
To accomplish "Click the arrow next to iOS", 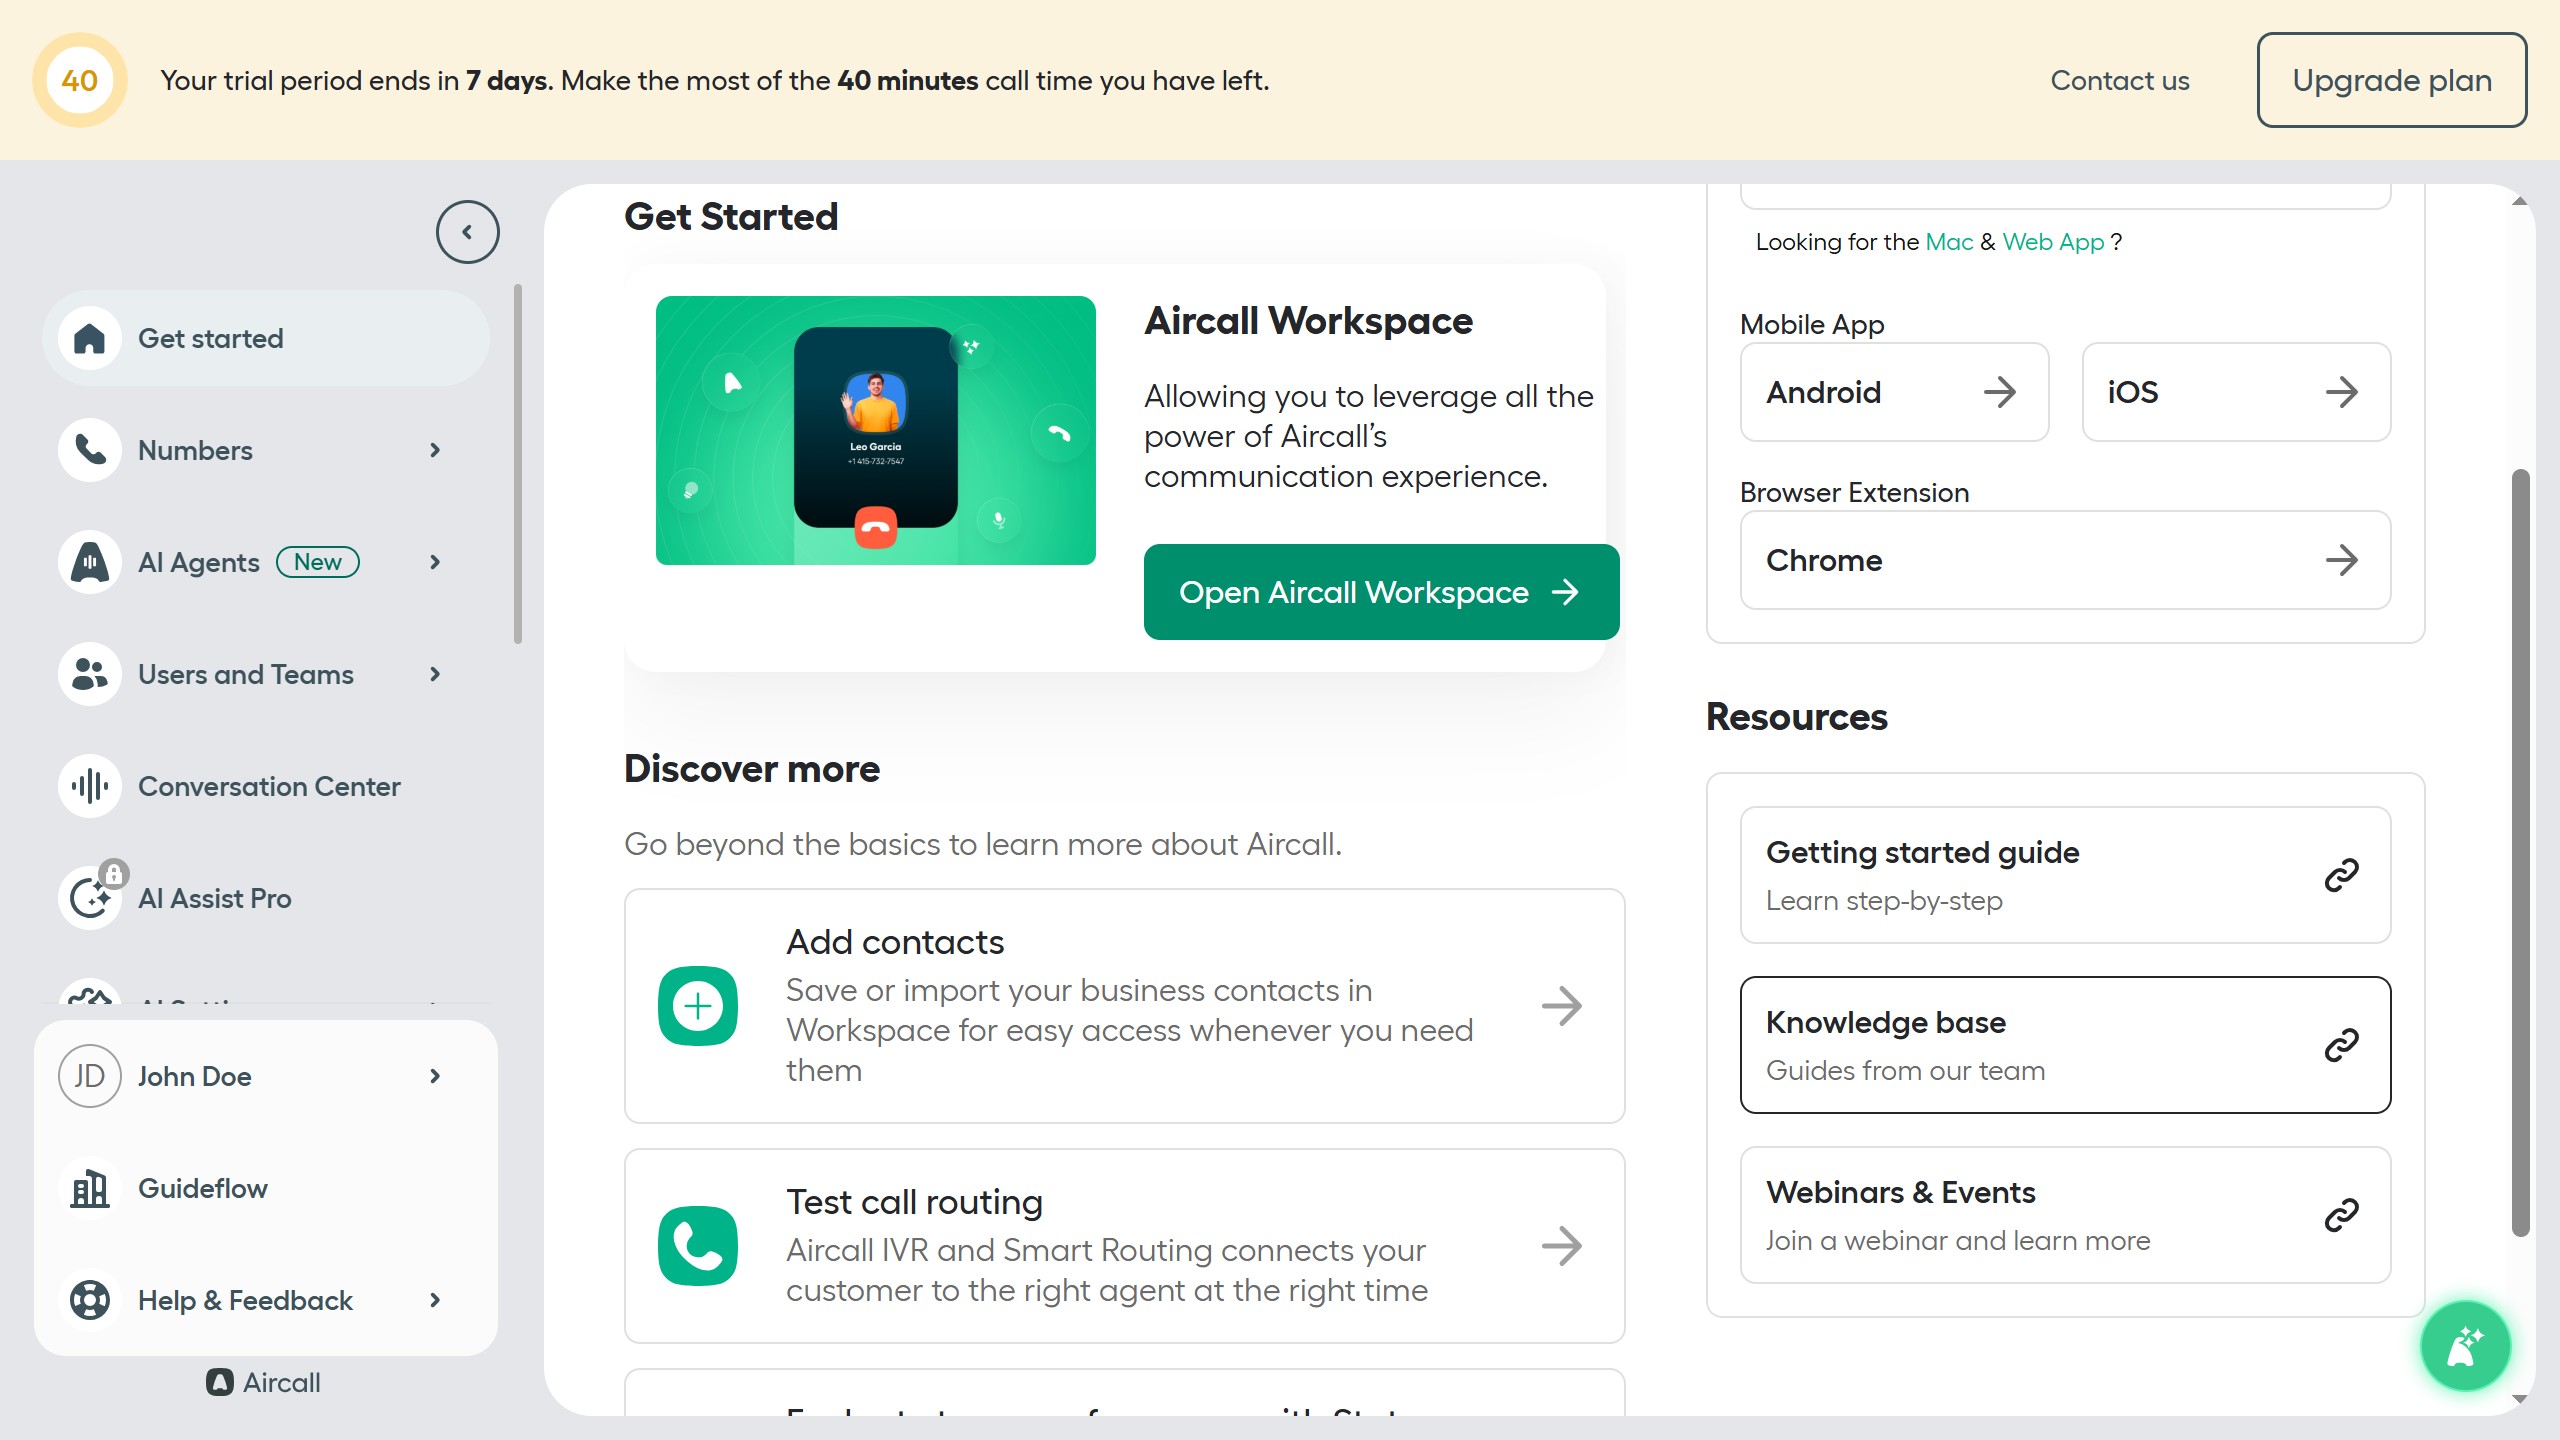I will tap(2341, 392).
